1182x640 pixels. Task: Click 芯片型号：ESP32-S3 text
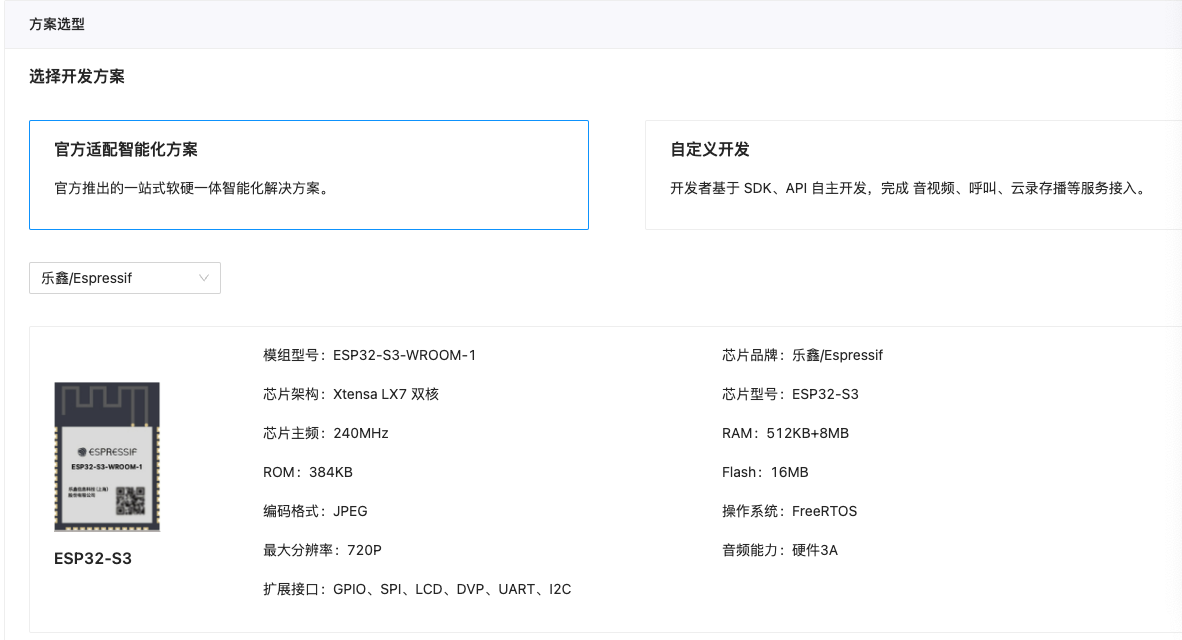pyautogui.click(x=790, y=394)
